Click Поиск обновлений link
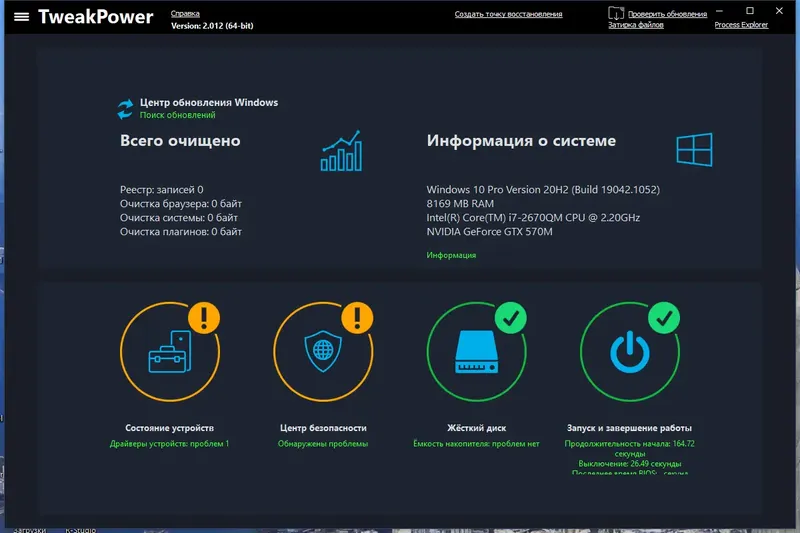The height and width of the screenshot is (533, 800). 178,115
